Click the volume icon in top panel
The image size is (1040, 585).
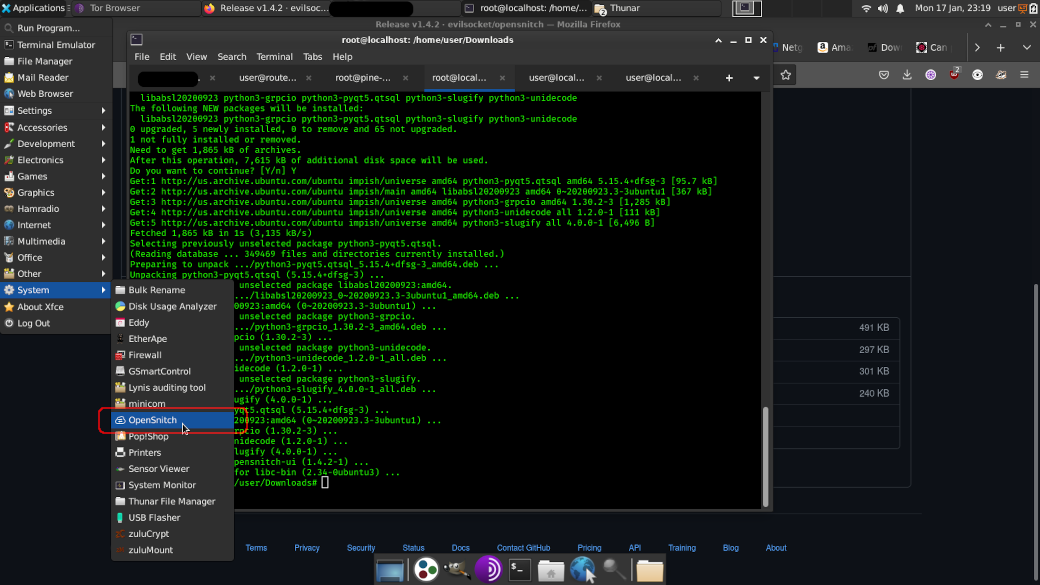[x=883, y=8]
